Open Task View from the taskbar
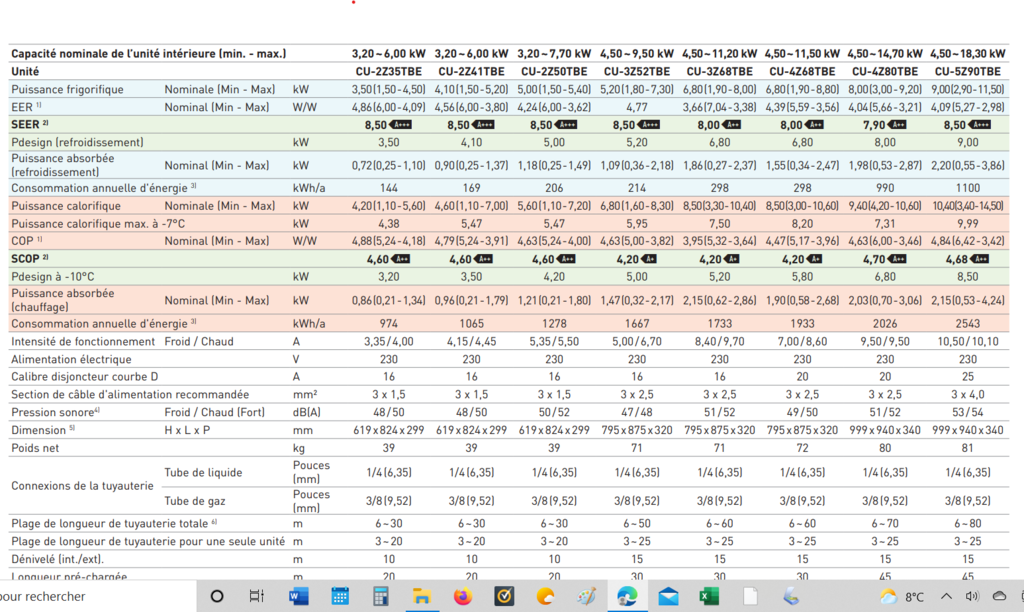The image size is (1024, 612). click(x=257, y=596)
